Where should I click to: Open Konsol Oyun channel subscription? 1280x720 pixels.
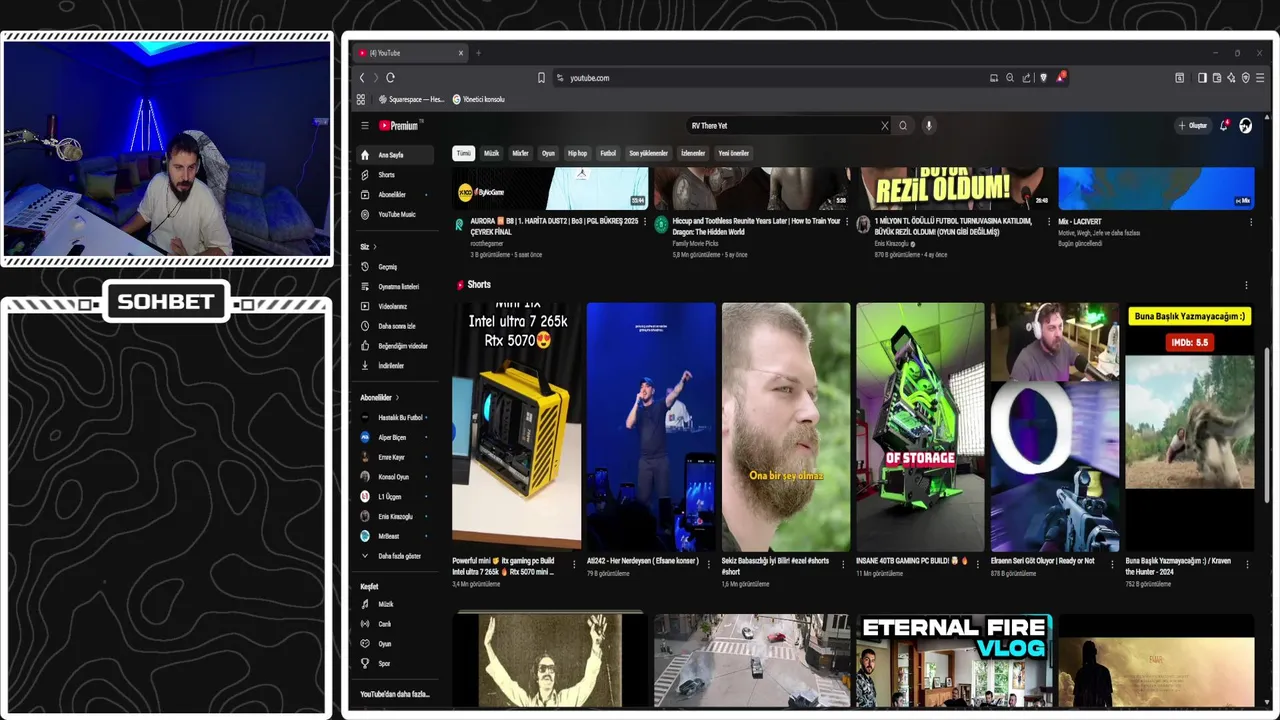point(393,477)
